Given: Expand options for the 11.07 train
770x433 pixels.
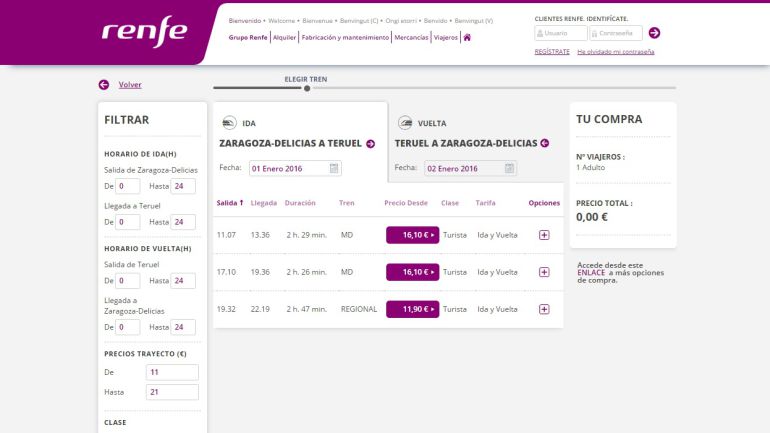Looking at the screenshot, I should (544, 235).
